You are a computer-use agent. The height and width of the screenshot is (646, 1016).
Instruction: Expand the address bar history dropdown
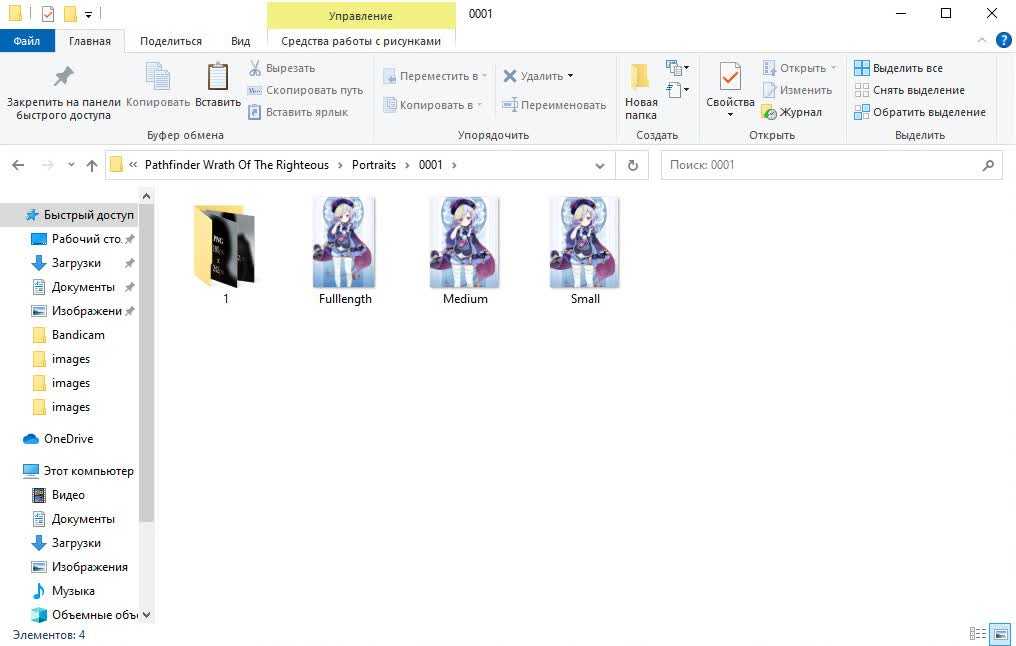[600, 166]
